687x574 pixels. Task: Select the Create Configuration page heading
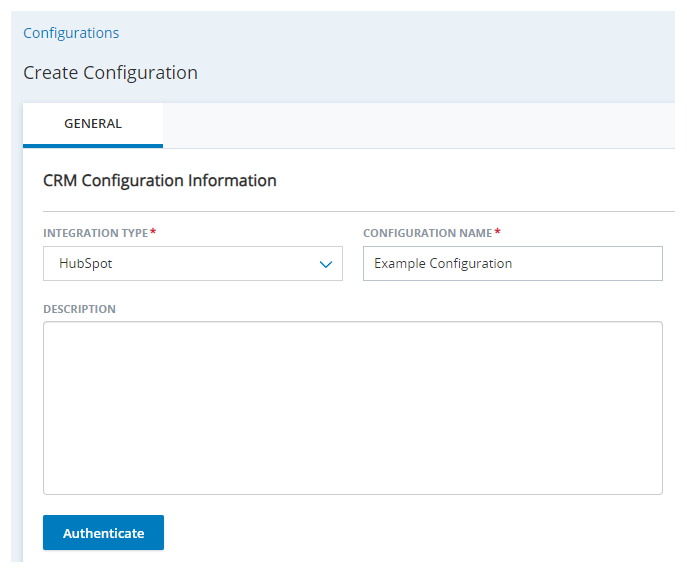110,73
